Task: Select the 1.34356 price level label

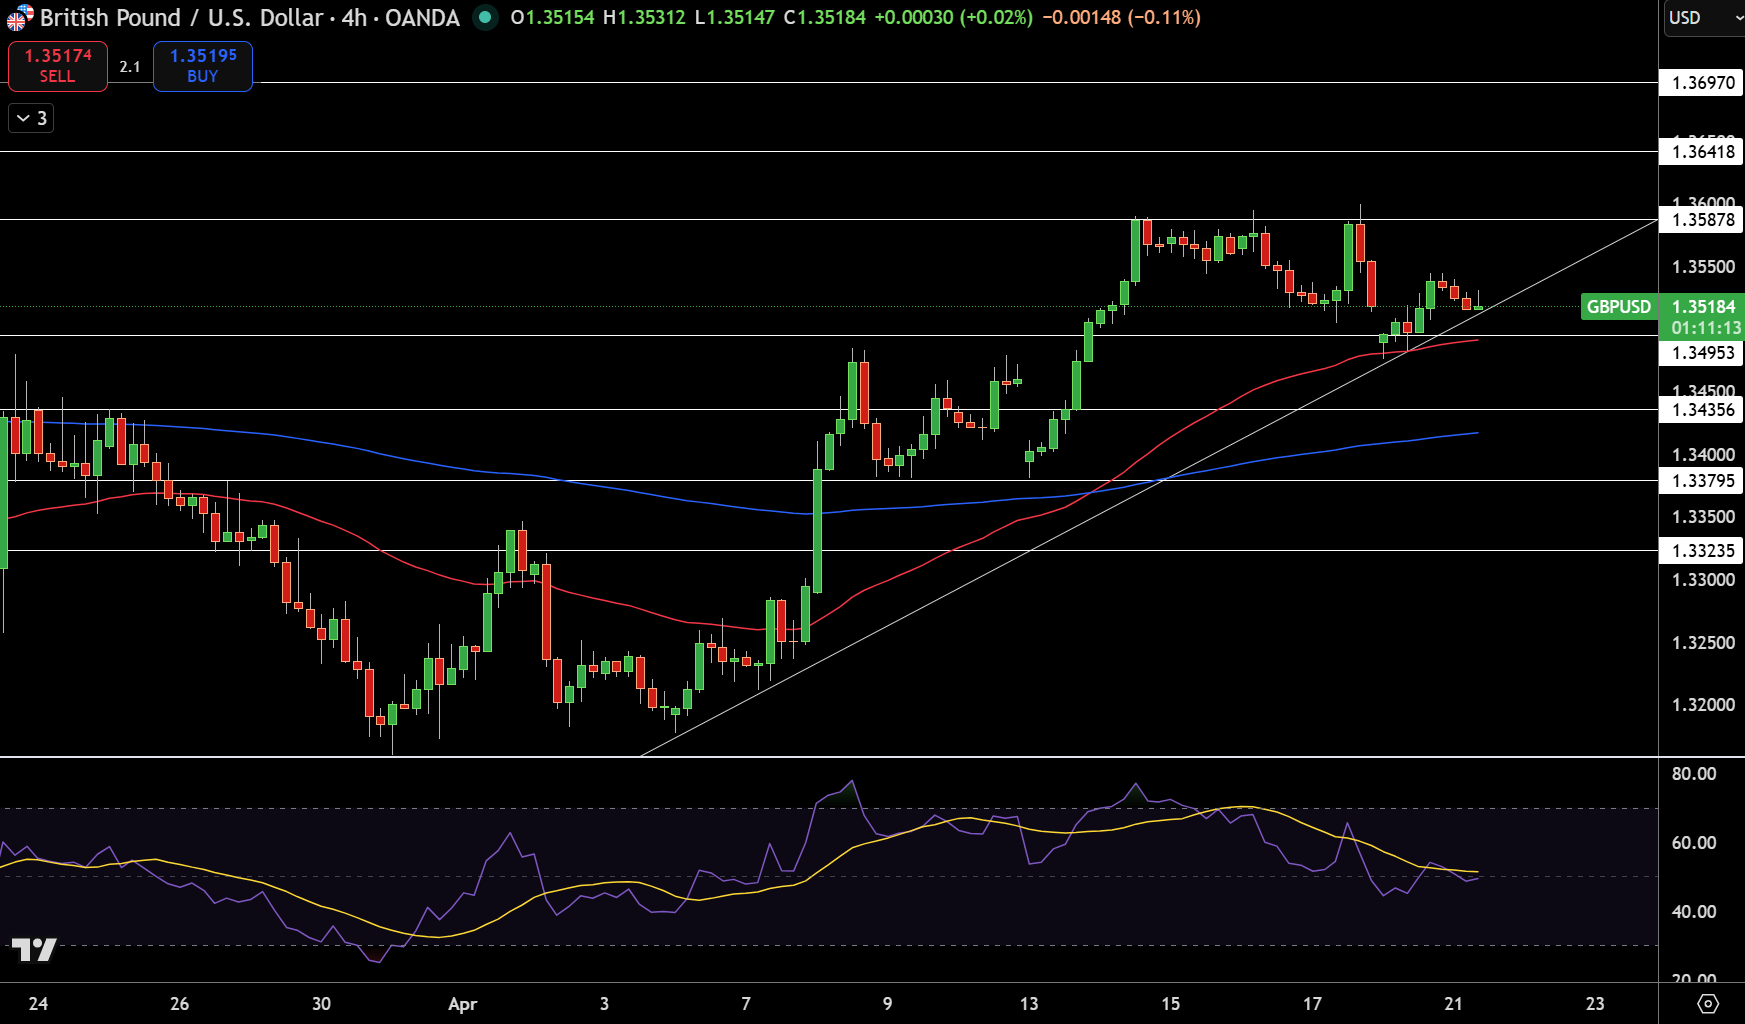Action: pos(1702,410)
